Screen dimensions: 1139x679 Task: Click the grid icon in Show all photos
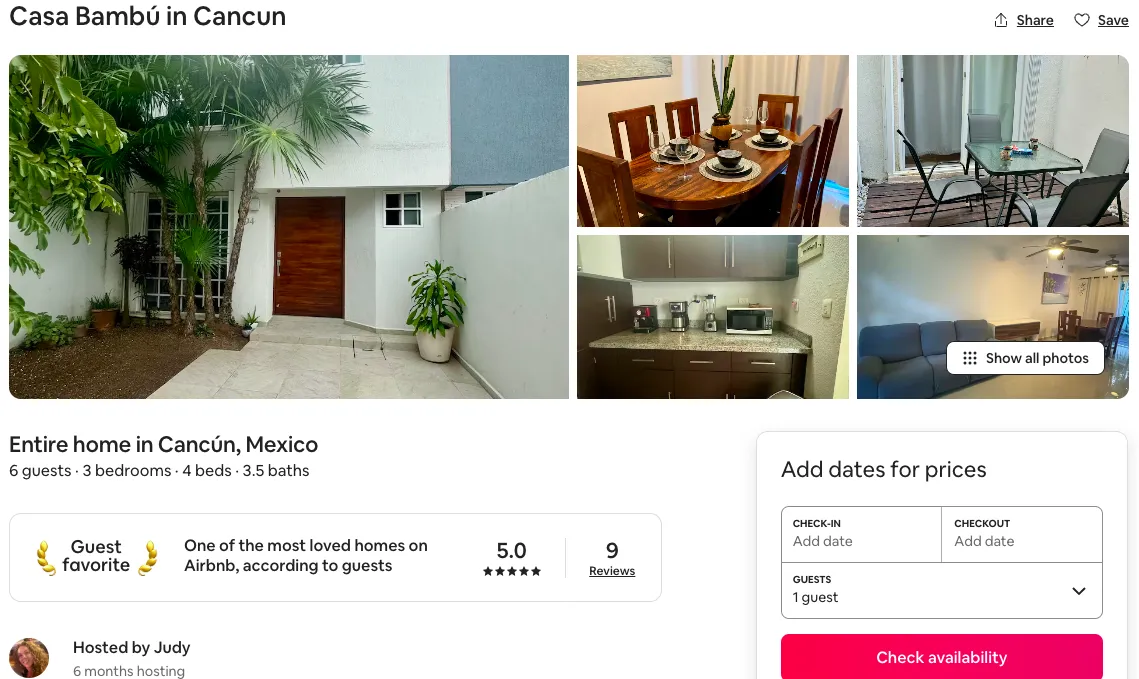tap(970, 358)
